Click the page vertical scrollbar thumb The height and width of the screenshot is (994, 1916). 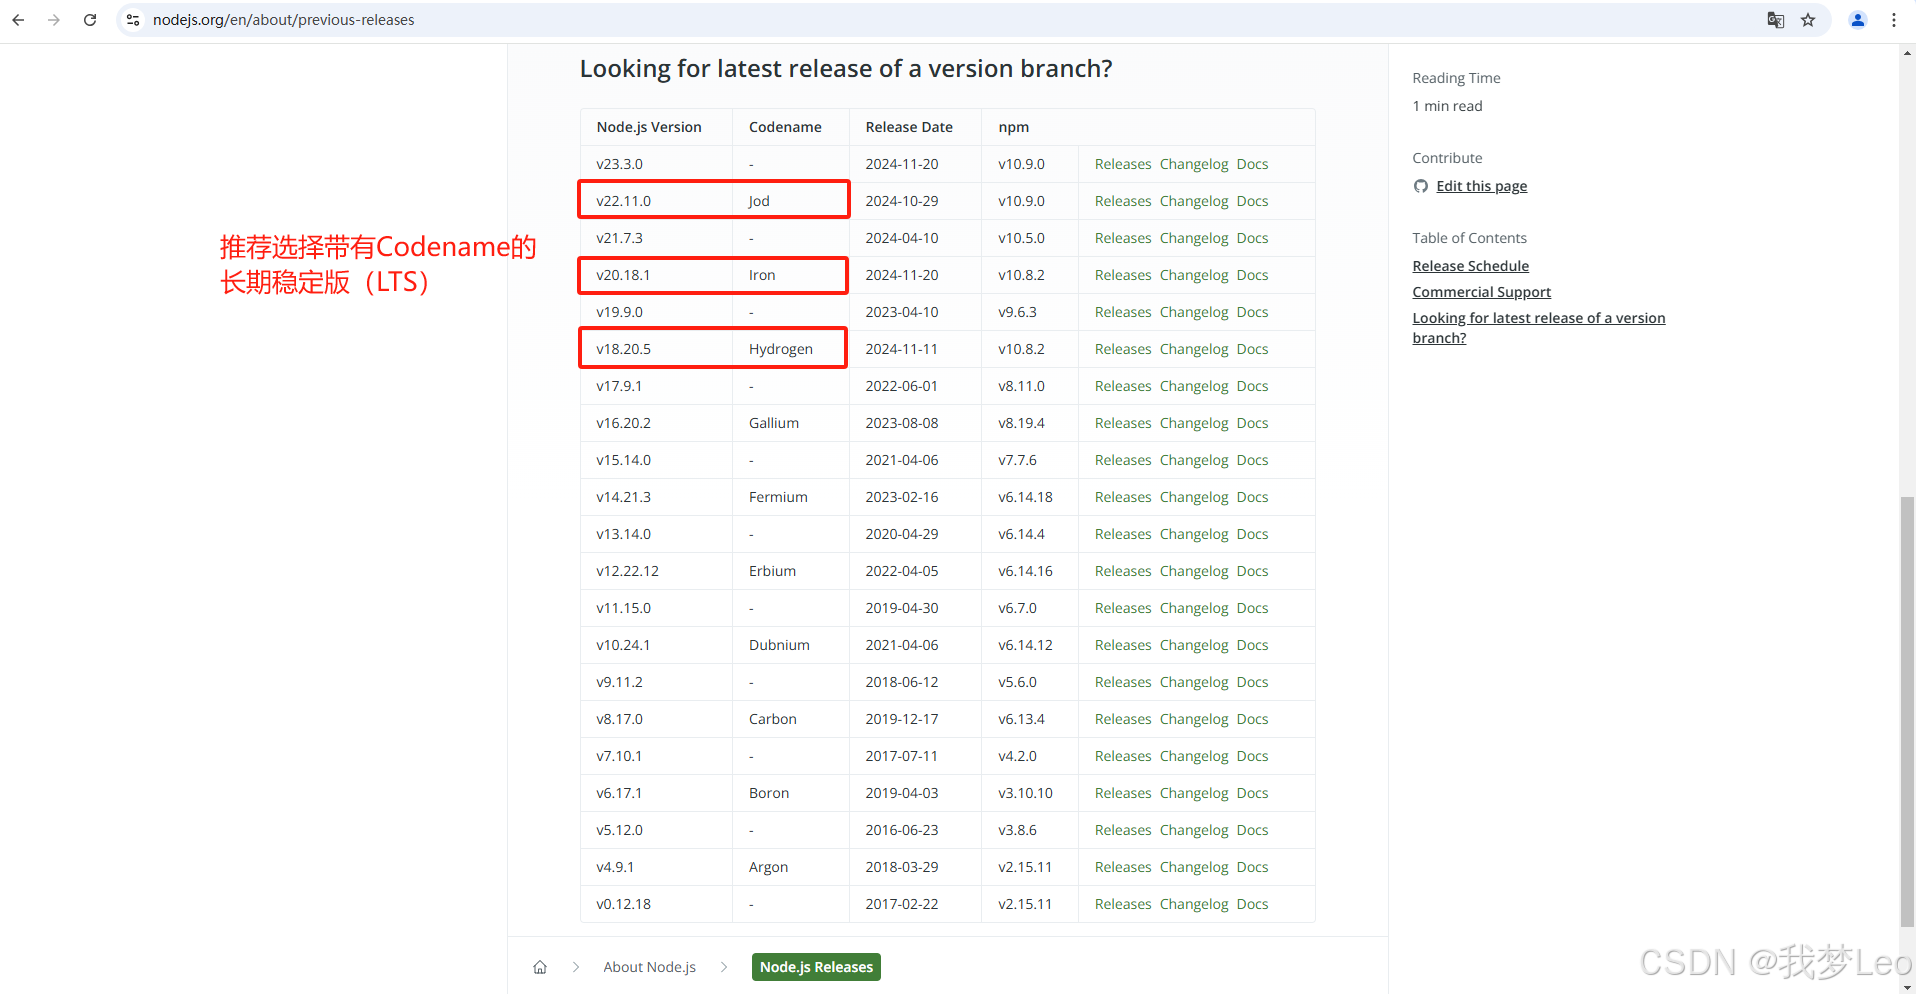pyautogui.click(x=1907, y=712)
